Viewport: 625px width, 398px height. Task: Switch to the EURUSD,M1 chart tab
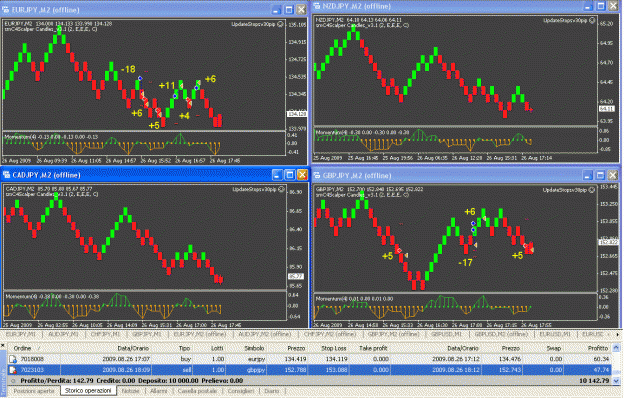click(x=556, y=335)
